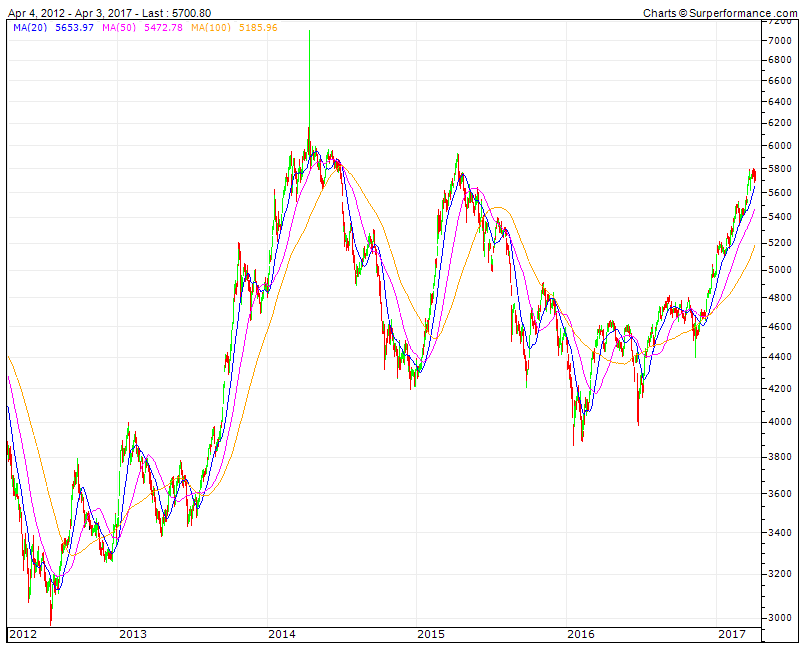
Task: Click the 7000 price axis label
Action: point(780,41)
